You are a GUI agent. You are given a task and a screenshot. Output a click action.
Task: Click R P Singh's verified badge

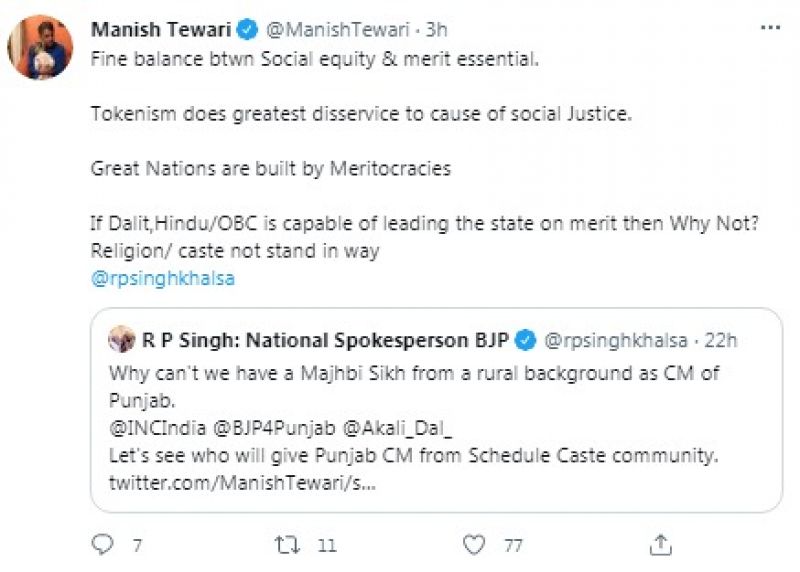click(x=525, y=340)
